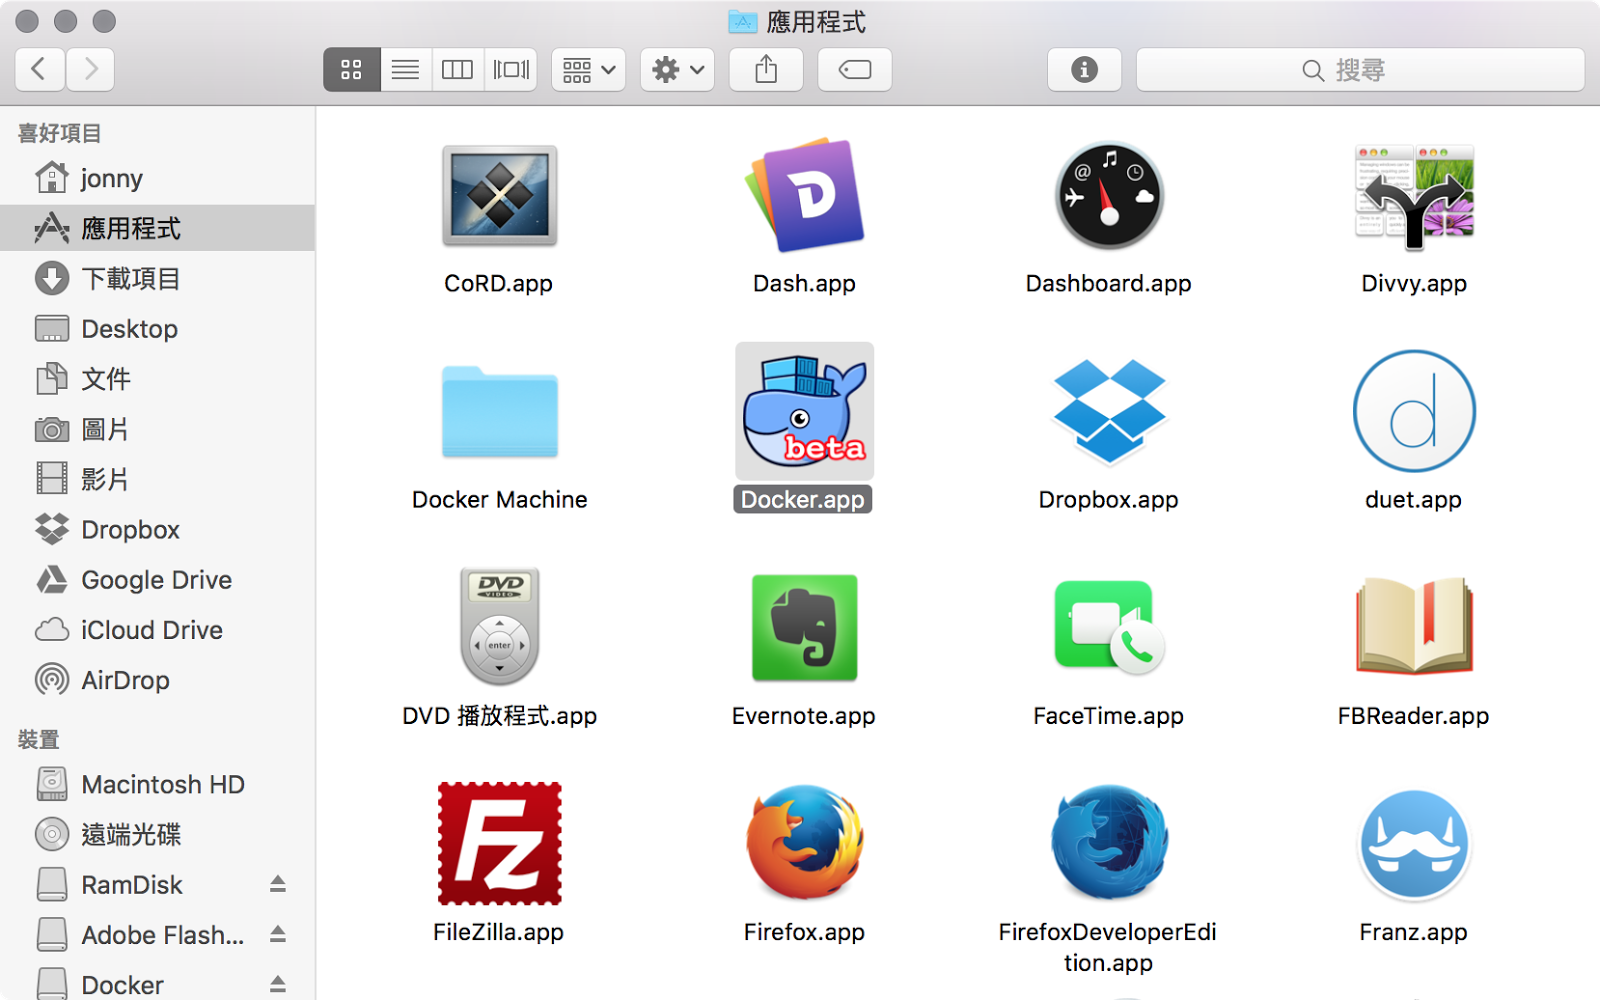The width and height of the screenshot is (1600, 1000).
Task: Click the 搜尋 search field
Action: pos(1360,69)
